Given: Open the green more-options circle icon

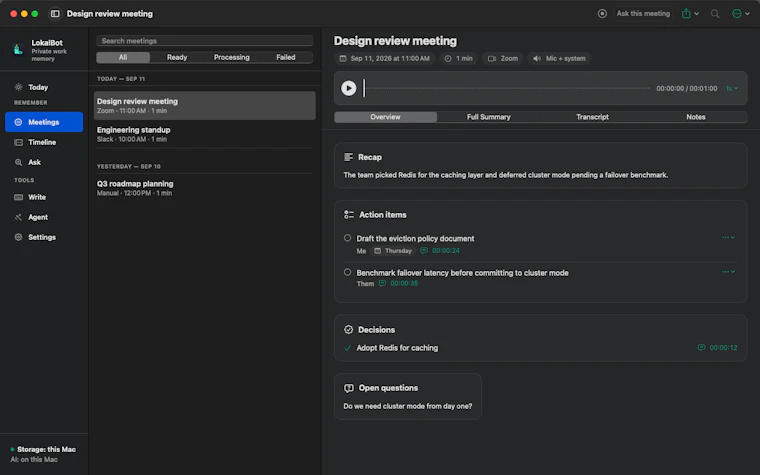Looking at the screenshot, I should pos(740,14).
